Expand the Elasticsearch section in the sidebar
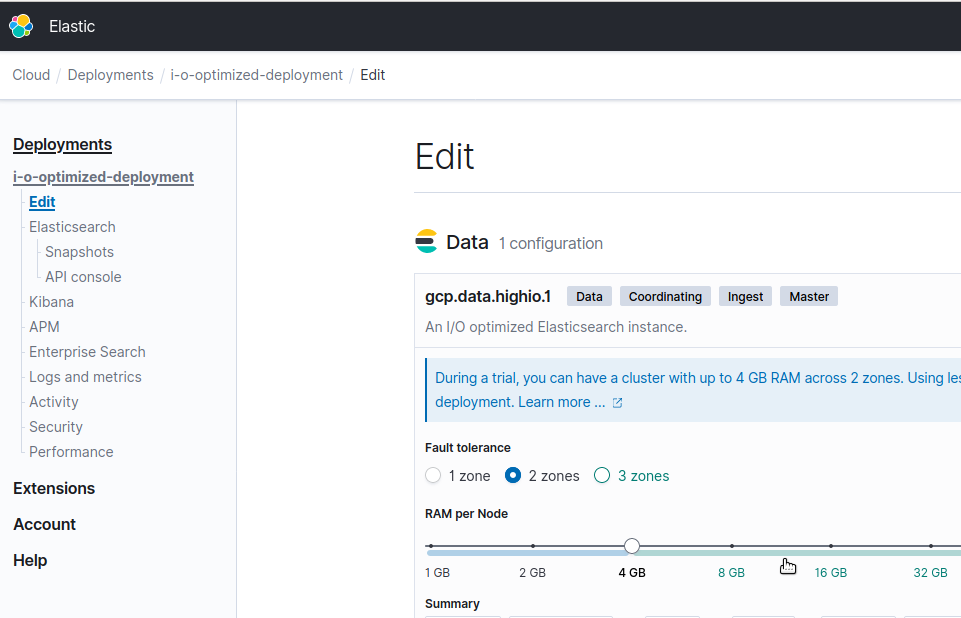 pos(71,227)
